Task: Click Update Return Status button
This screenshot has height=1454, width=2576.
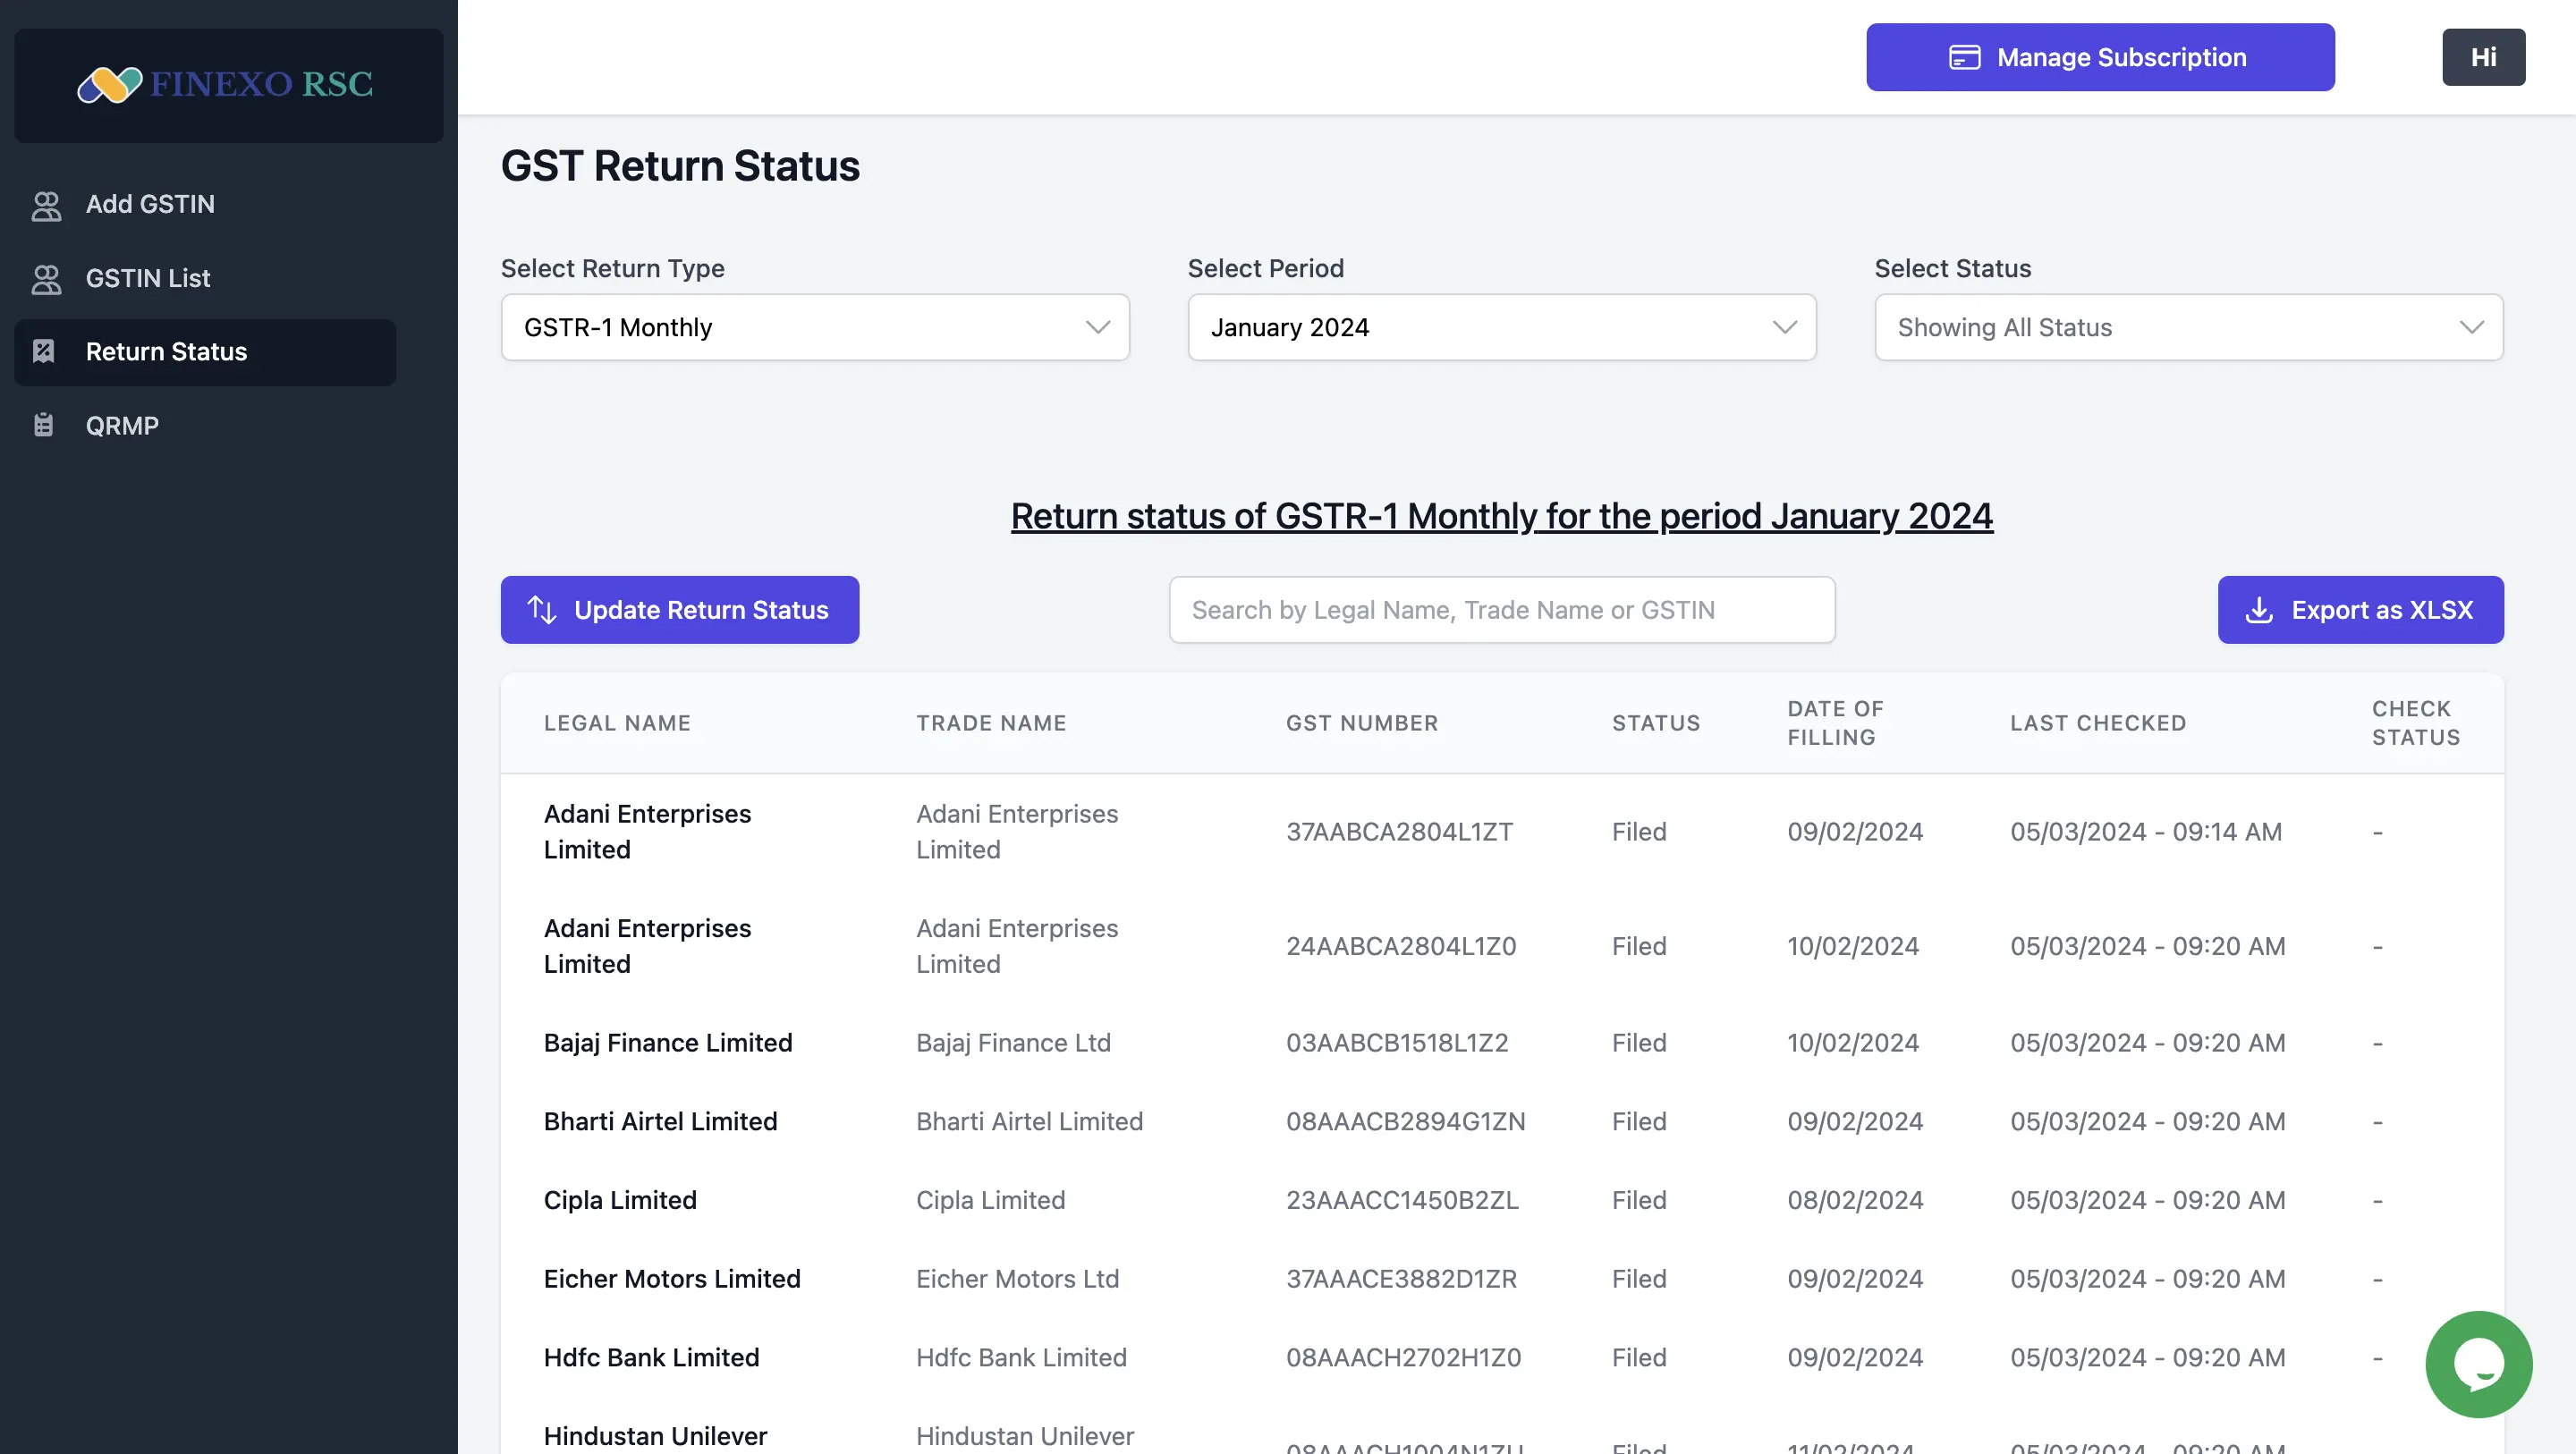Action: coord(680,610)
